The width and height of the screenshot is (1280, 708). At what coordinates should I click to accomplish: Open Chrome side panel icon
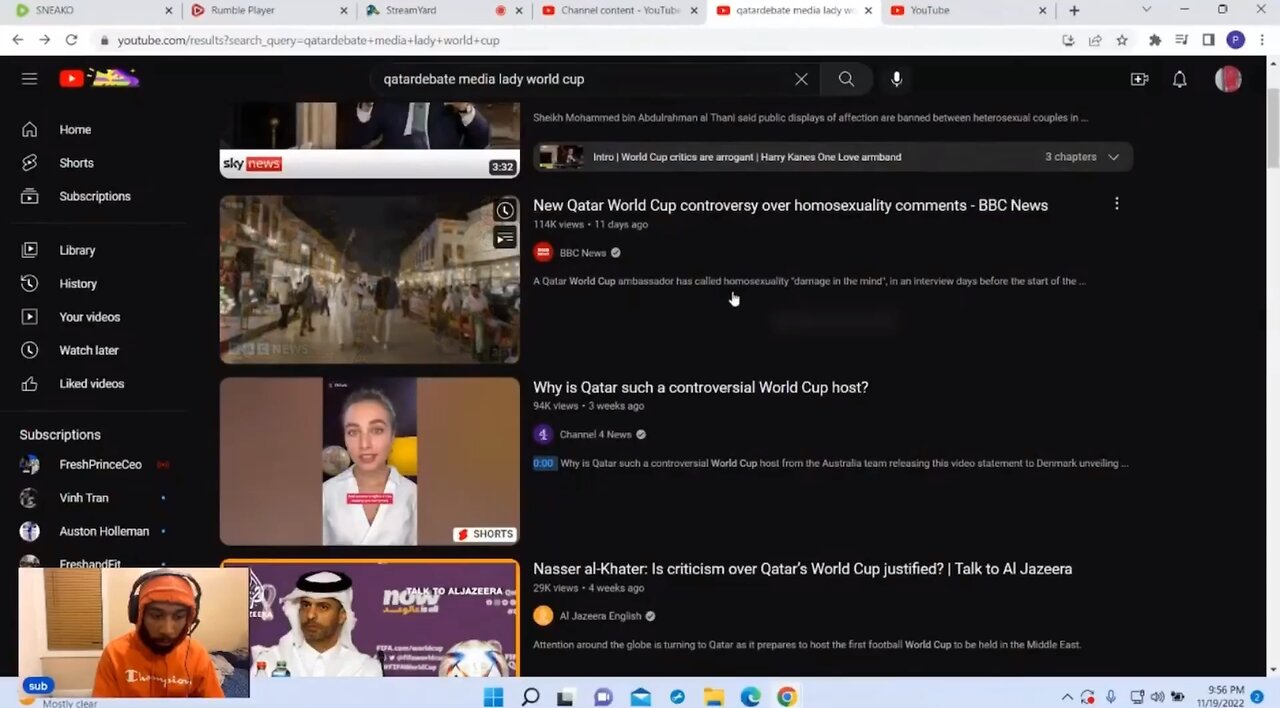click(x=1208, y=40)
